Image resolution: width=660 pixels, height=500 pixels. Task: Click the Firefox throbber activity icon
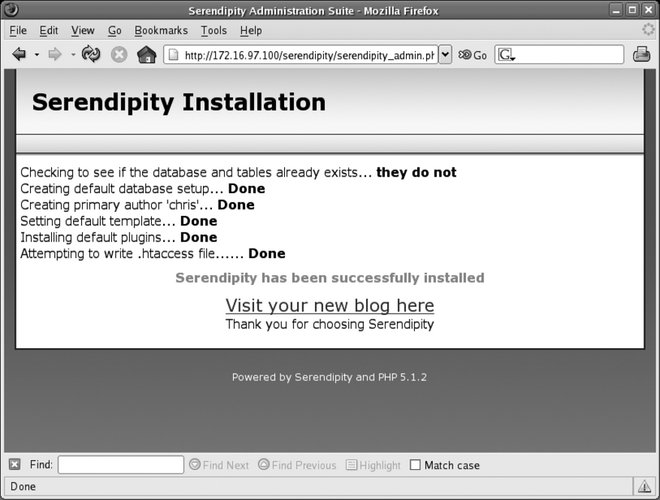[648, 29]
